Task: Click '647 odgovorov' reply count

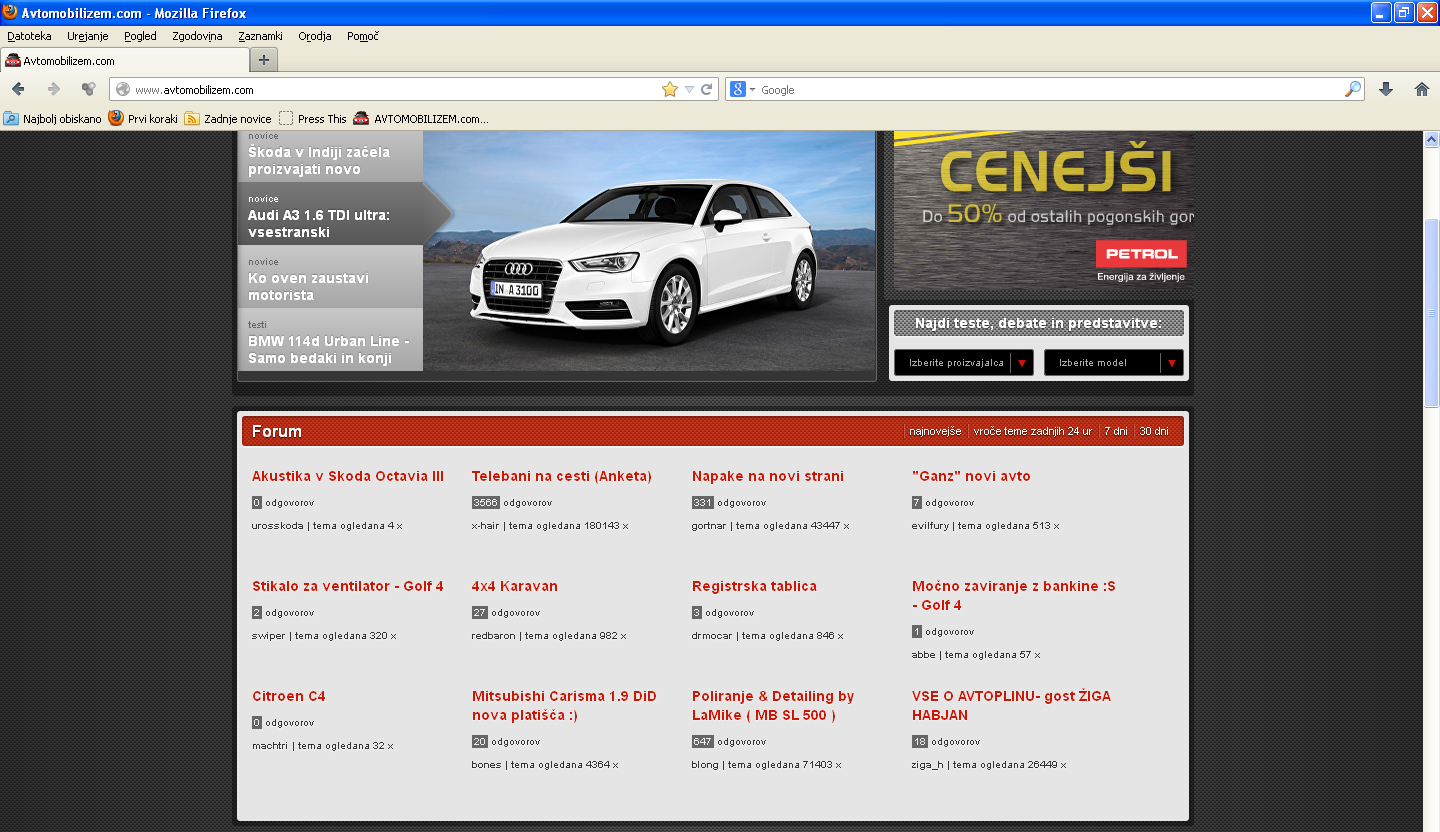Action: tap(729, 741)
